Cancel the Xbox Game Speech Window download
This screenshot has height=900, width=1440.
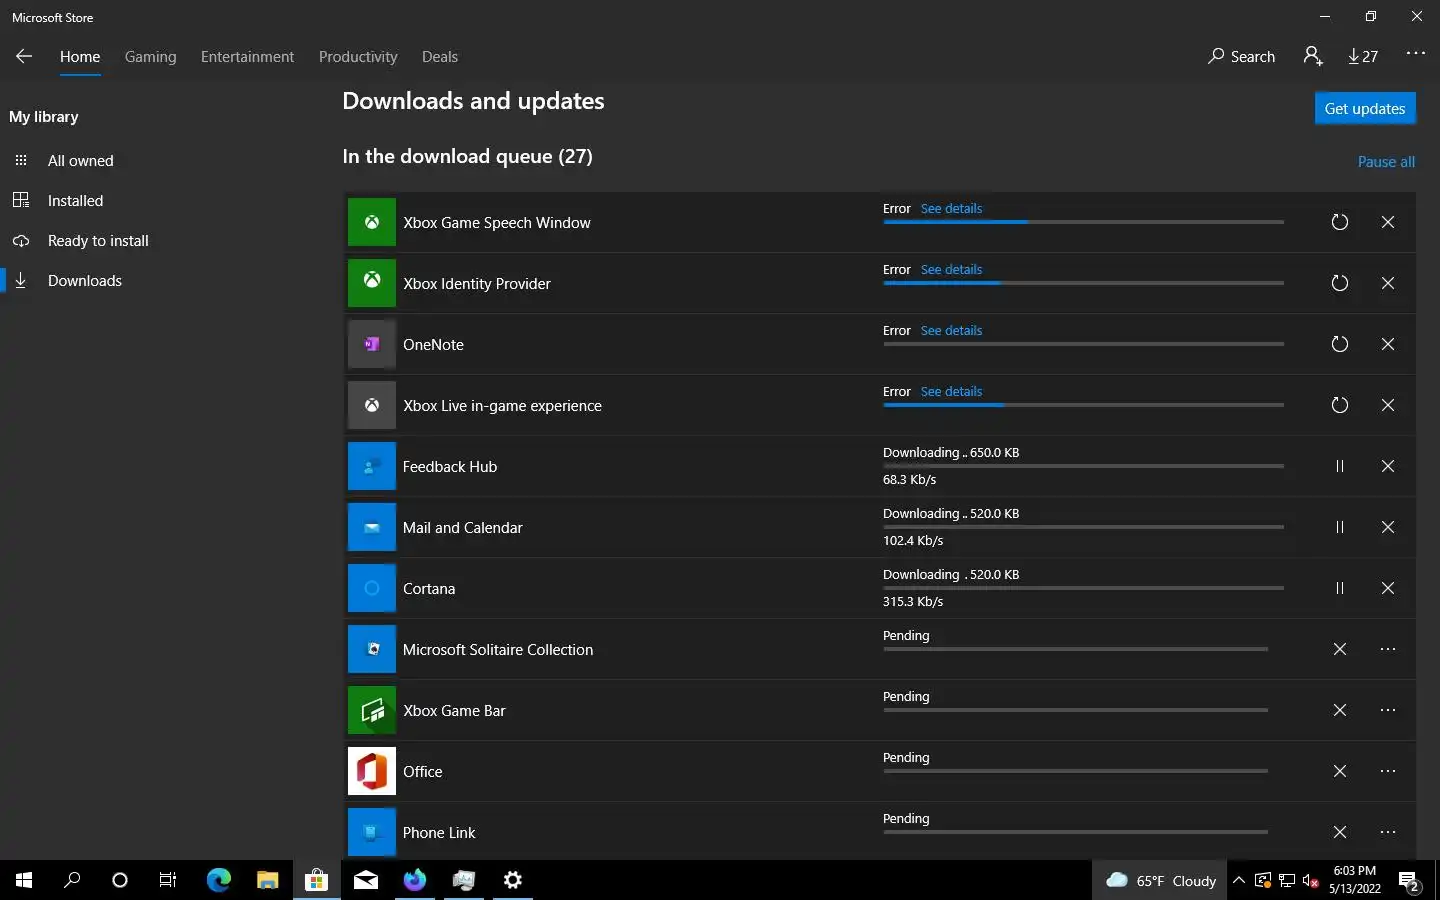tap(1388, 222)
